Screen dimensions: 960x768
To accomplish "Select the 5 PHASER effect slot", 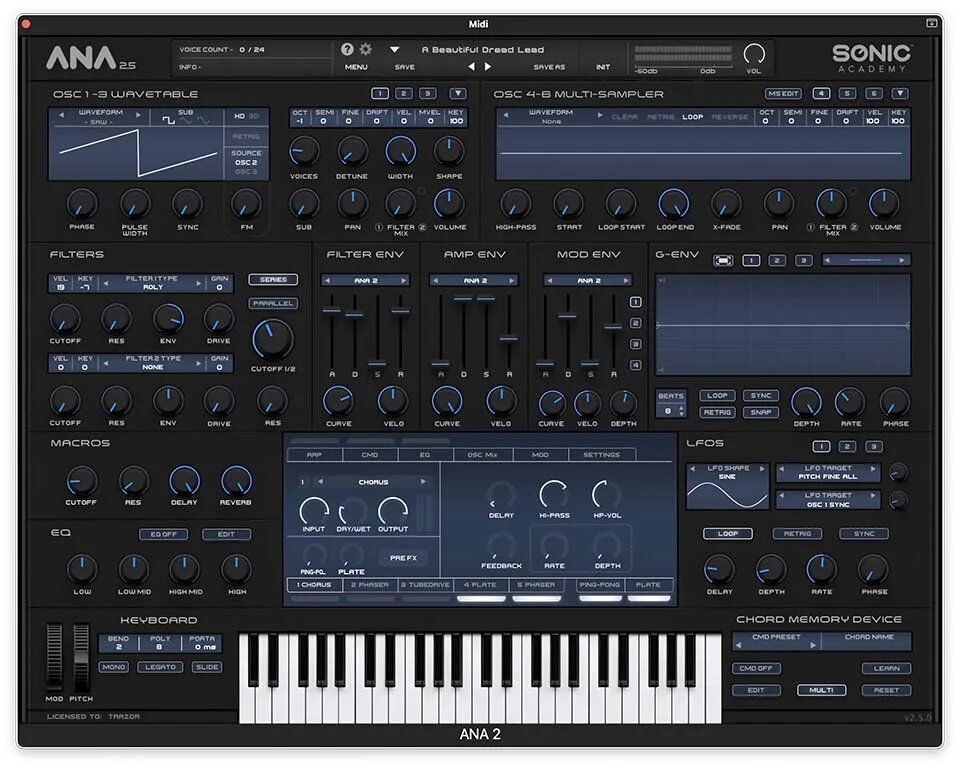I will [x=536, y=585].
